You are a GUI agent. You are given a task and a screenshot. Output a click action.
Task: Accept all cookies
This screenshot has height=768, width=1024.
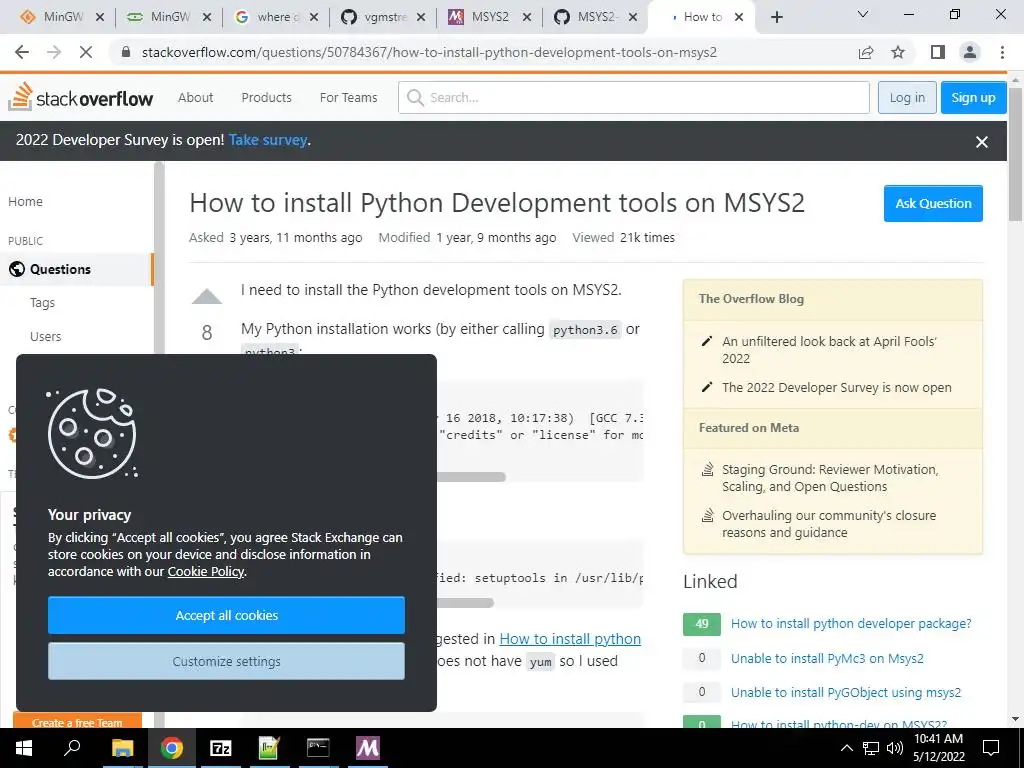point(226,615)
